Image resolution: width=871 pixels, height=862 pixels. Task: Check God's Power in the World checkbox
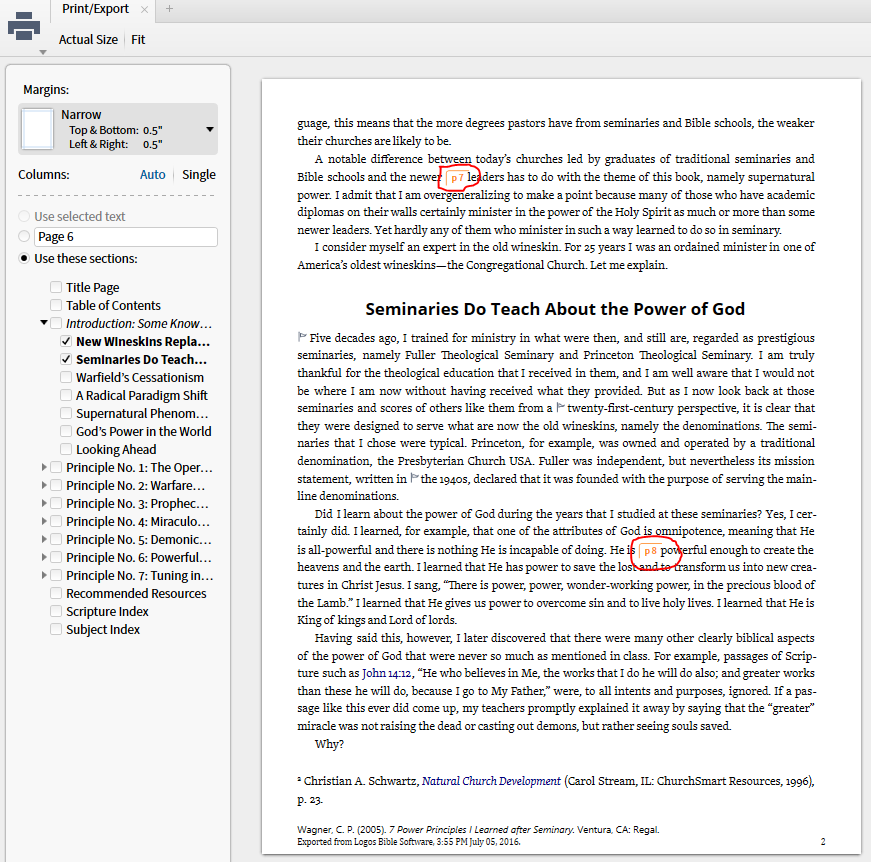[66, 431]
